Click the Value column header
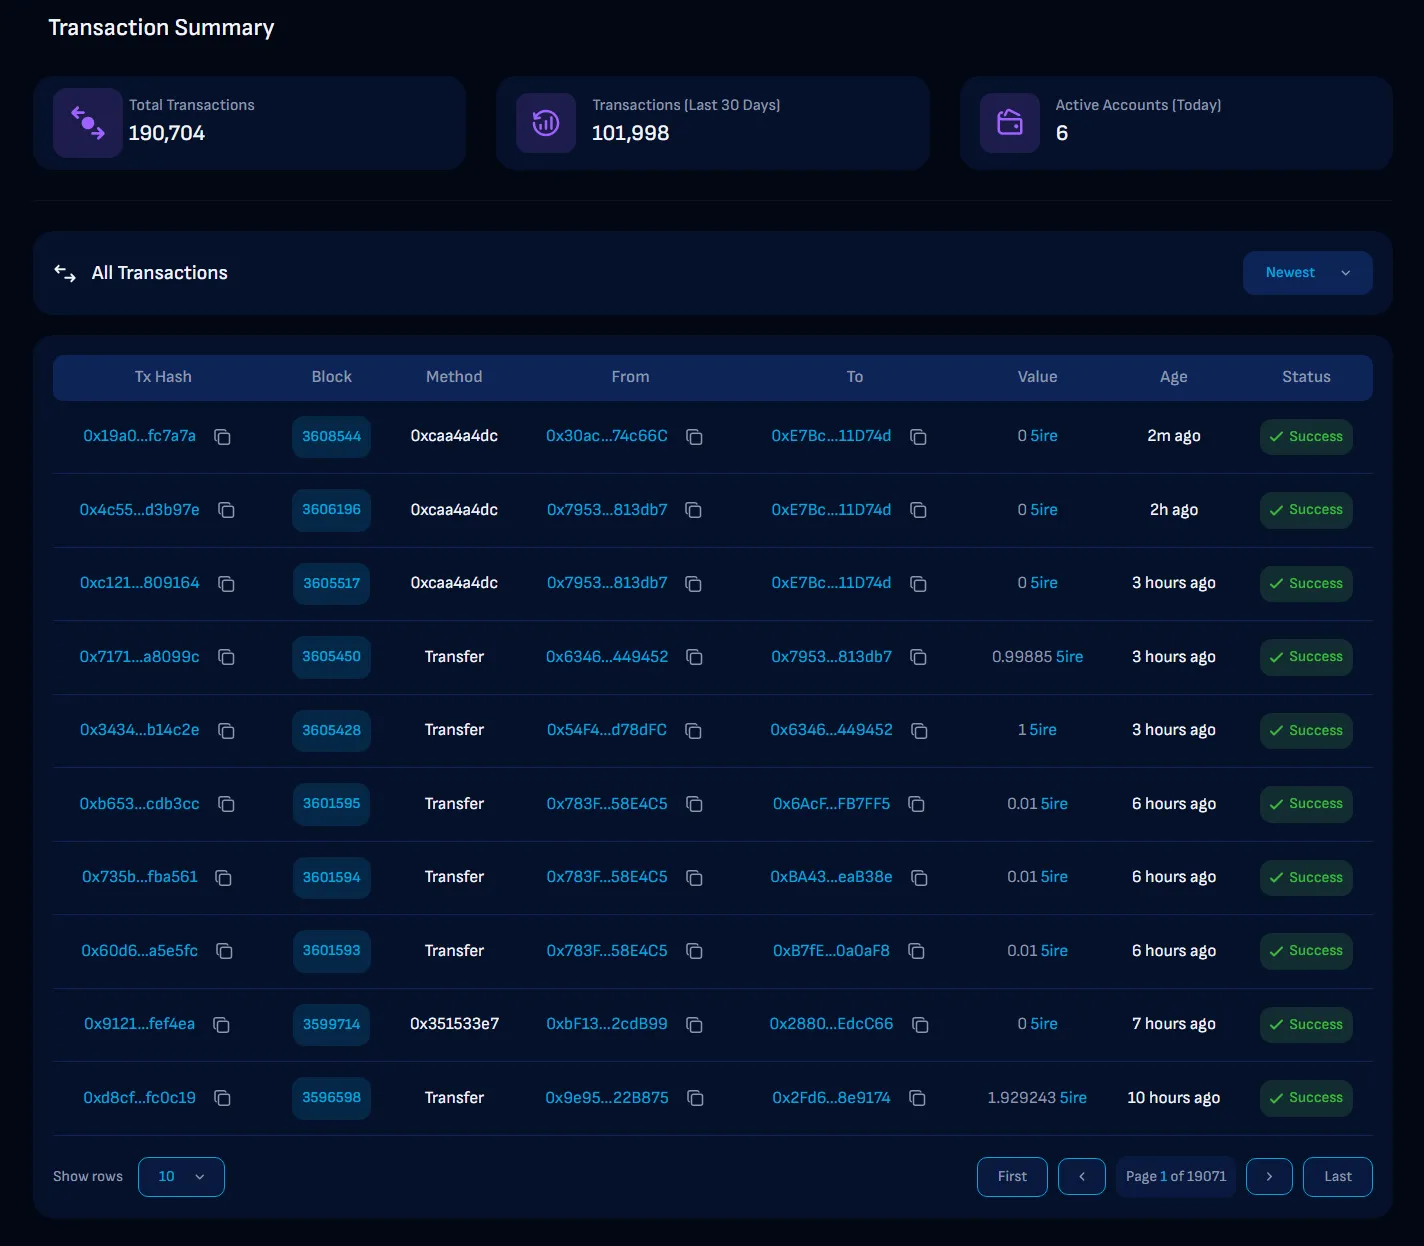Screen dimensions: 1424x1246 tap(1037, 377)
